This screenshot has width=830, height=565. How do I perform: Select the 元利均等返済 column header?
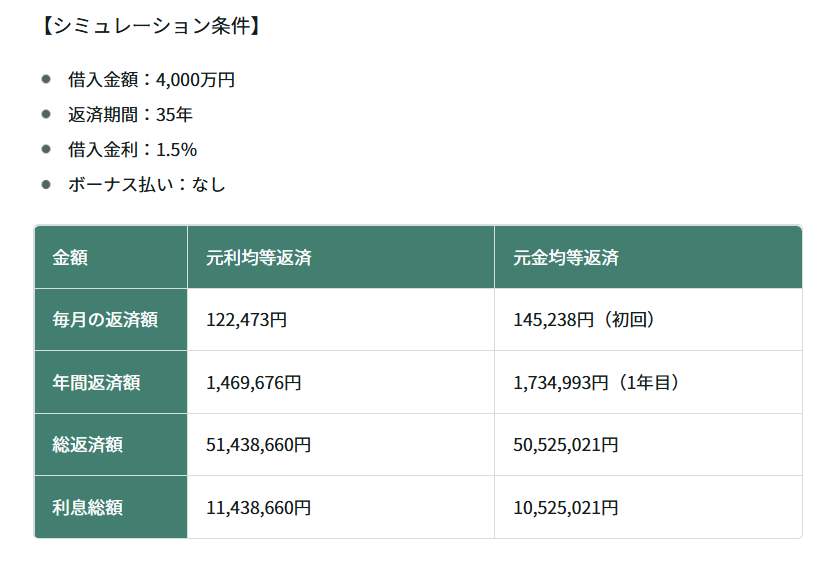coord(259,258)
